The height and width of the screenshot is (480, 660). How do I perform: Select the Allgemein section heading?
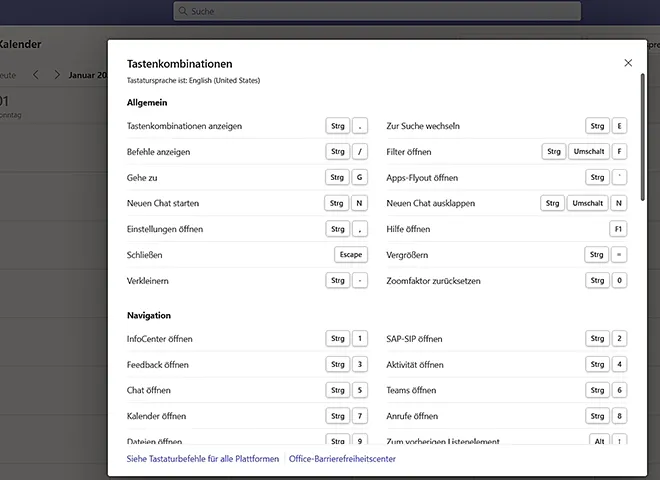click(147, 103)
